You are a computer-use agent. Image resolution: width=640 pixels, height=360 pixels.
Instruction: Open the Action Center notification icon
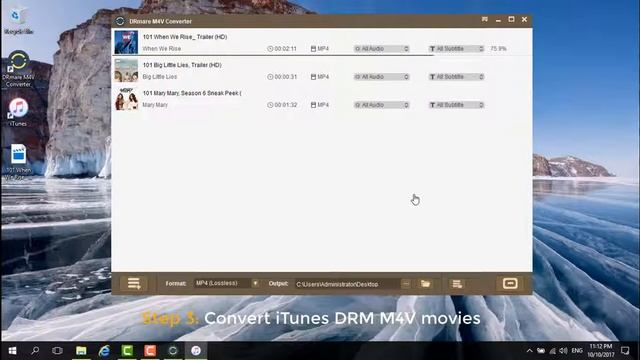coord(625,351)
